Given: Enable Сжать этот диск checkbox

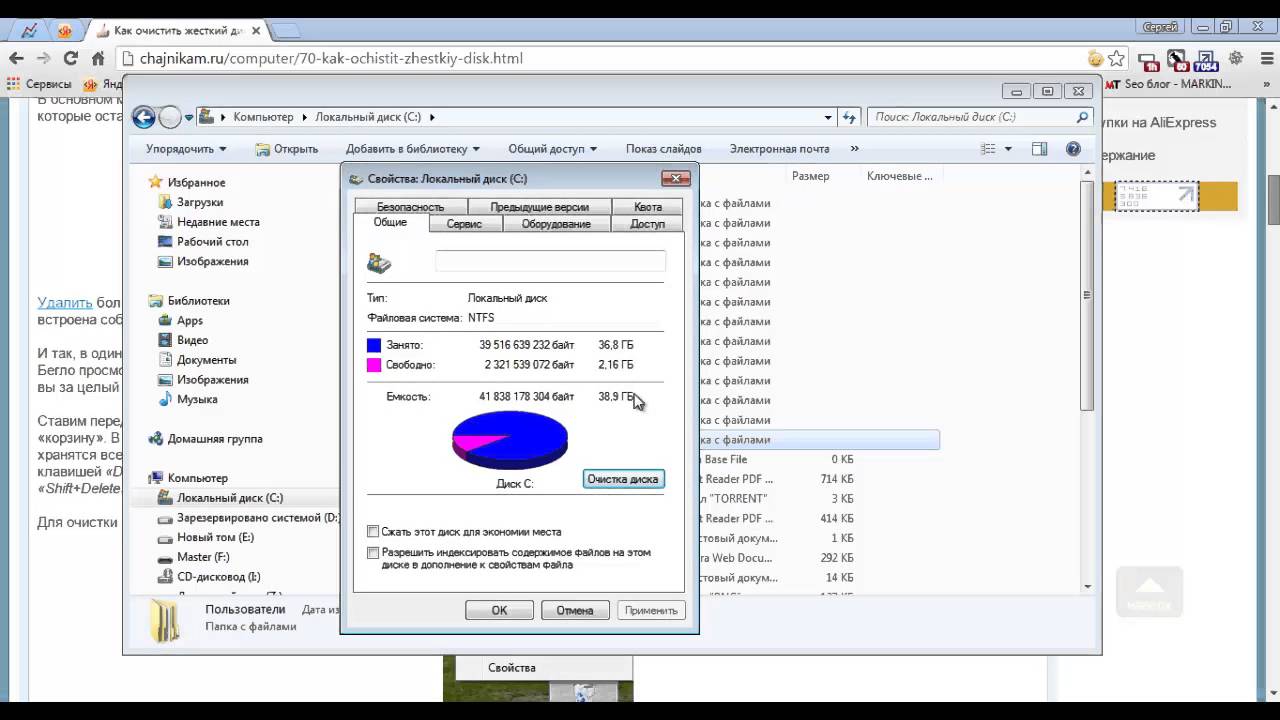Looking at the screenshot, I should coord(373,532).
